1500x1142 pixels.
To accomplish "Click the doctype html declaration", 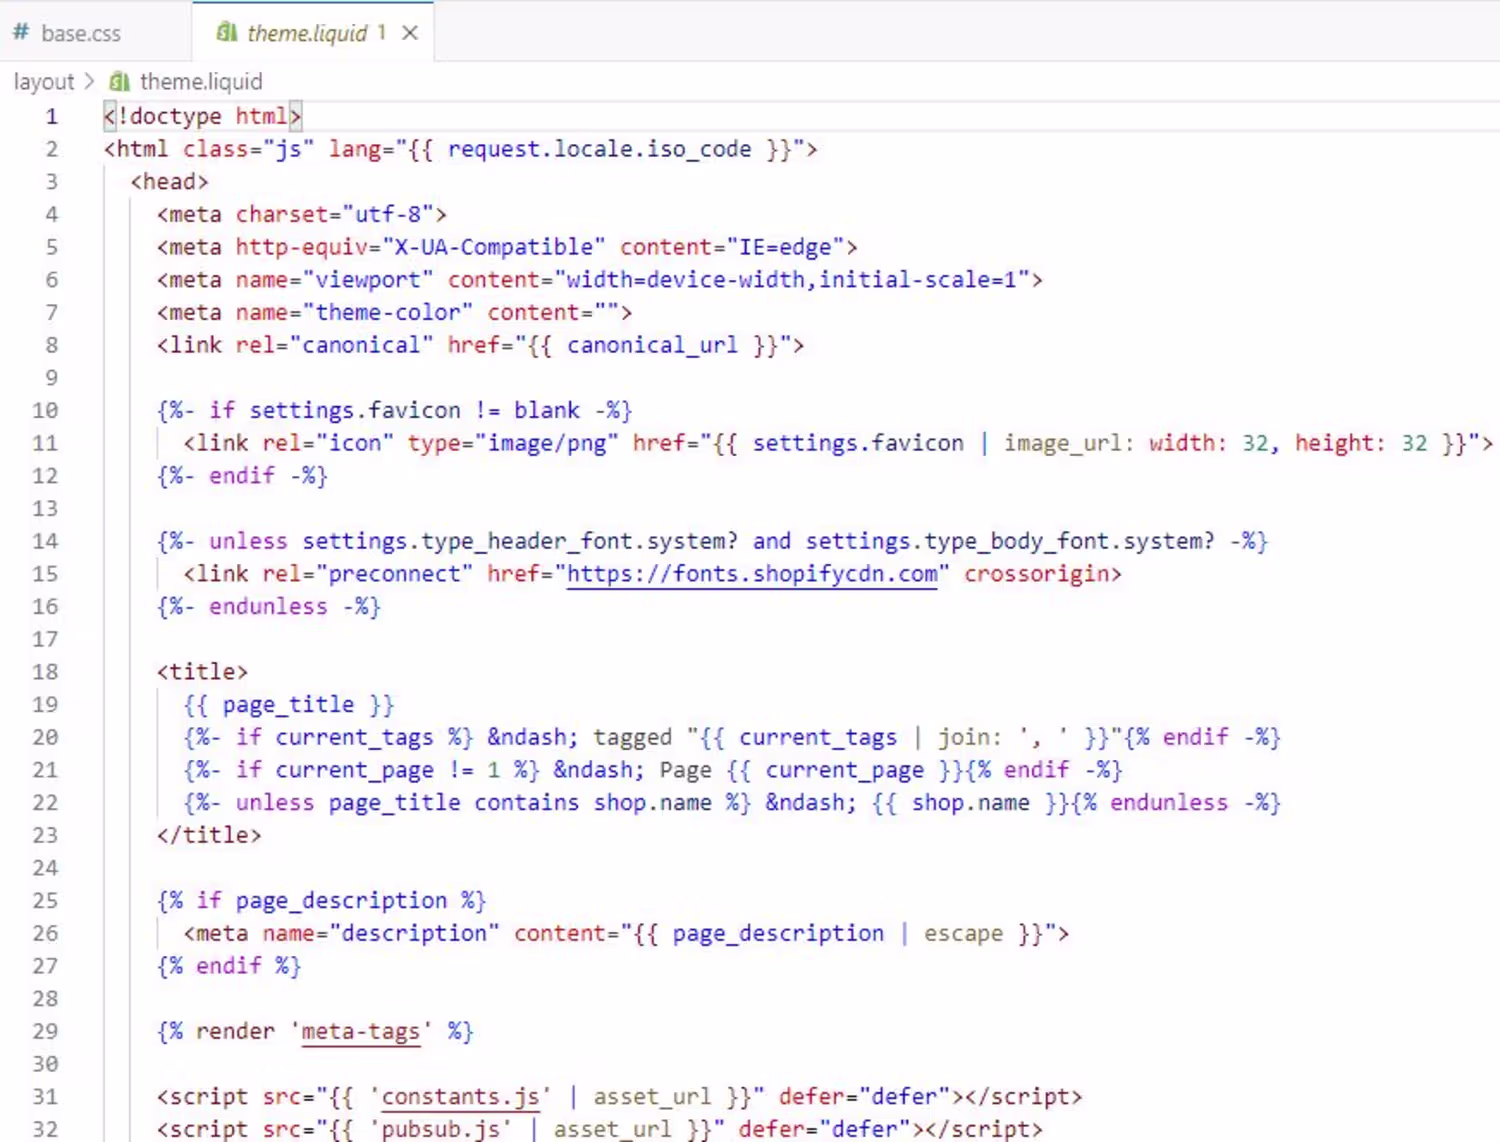I will click(202, 116).
